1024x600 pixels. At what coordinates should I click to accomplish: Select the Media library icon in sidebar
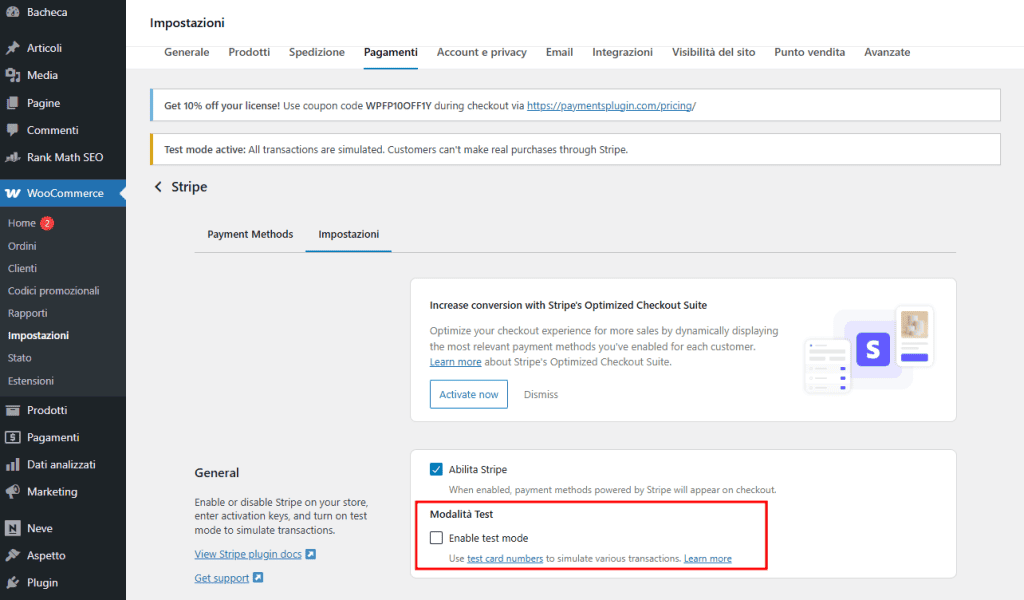pos(14,75)
